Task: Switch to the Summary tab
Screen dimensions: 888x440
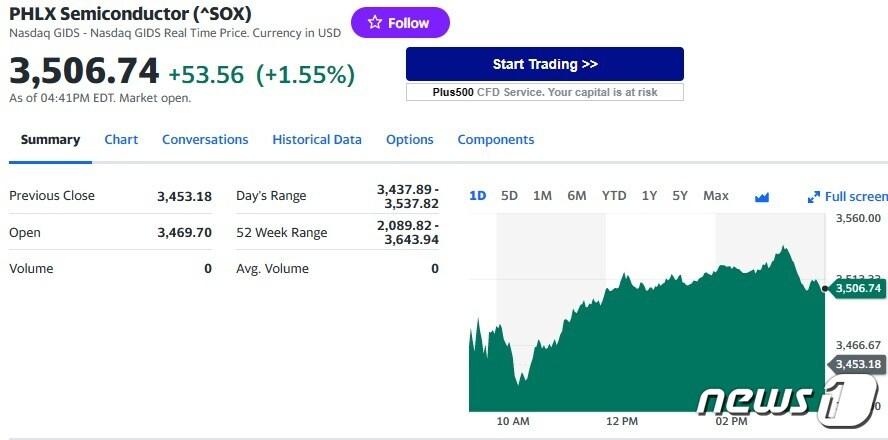Action: click(x=50, y=140)
